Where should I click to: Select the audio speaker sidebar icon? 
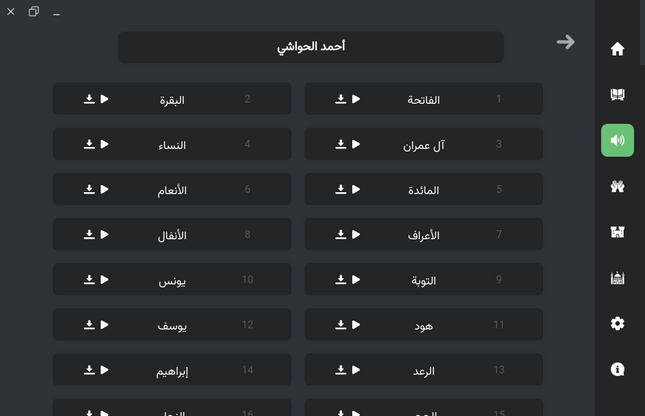pyautogui.click(x=617, y=140)
